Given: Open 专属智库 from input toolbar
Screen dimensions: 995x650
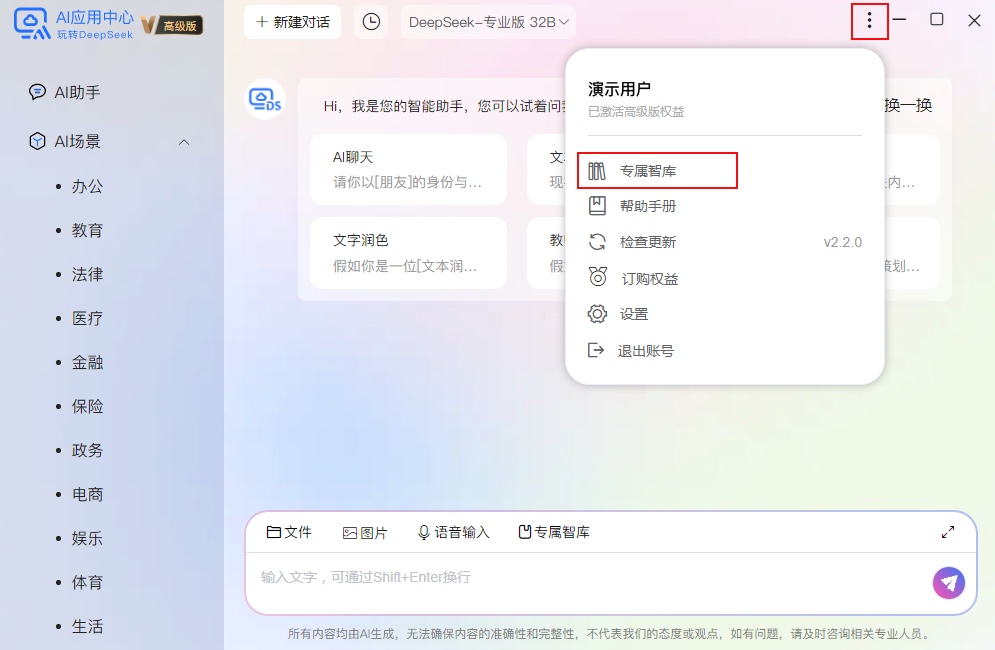Looking at the screenshot, I should (x=554, y=532).
